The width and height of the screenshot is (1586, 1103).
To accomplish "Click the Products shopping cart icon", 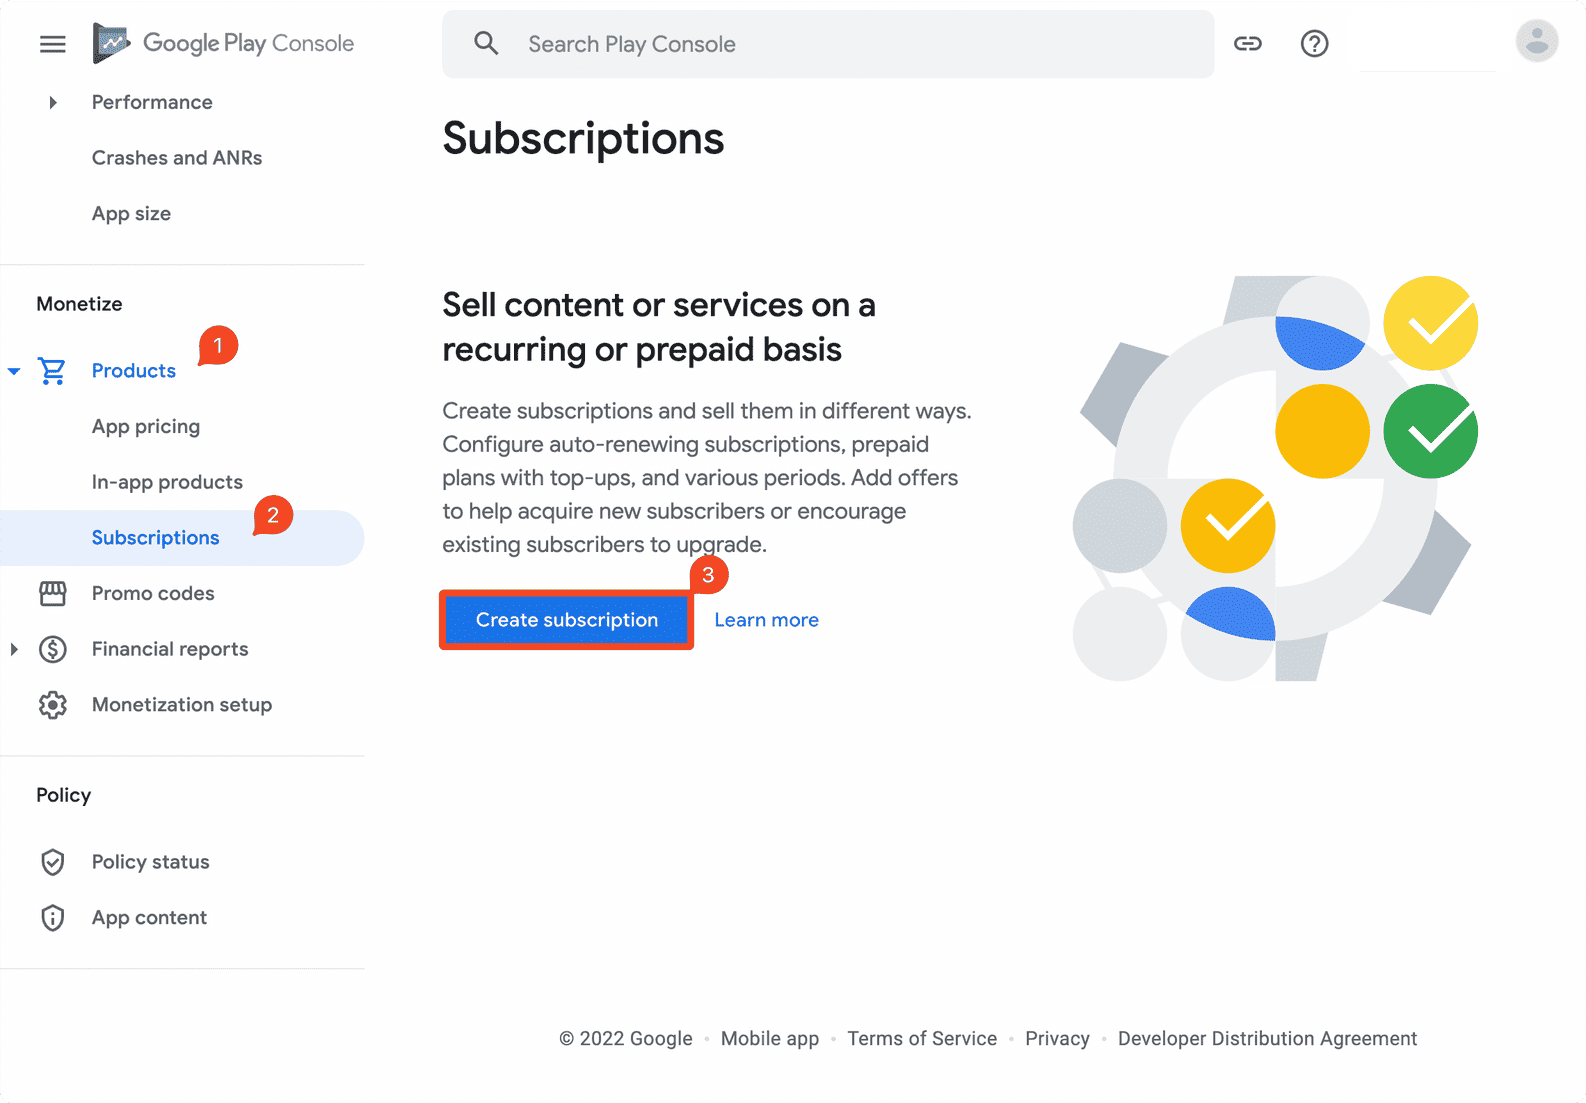I will pos(52,371).
